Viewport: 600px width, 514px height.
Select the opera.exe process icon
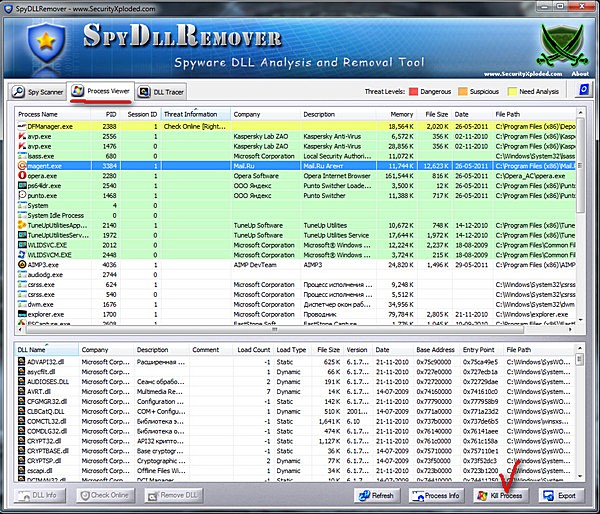(x=22, y=176)
